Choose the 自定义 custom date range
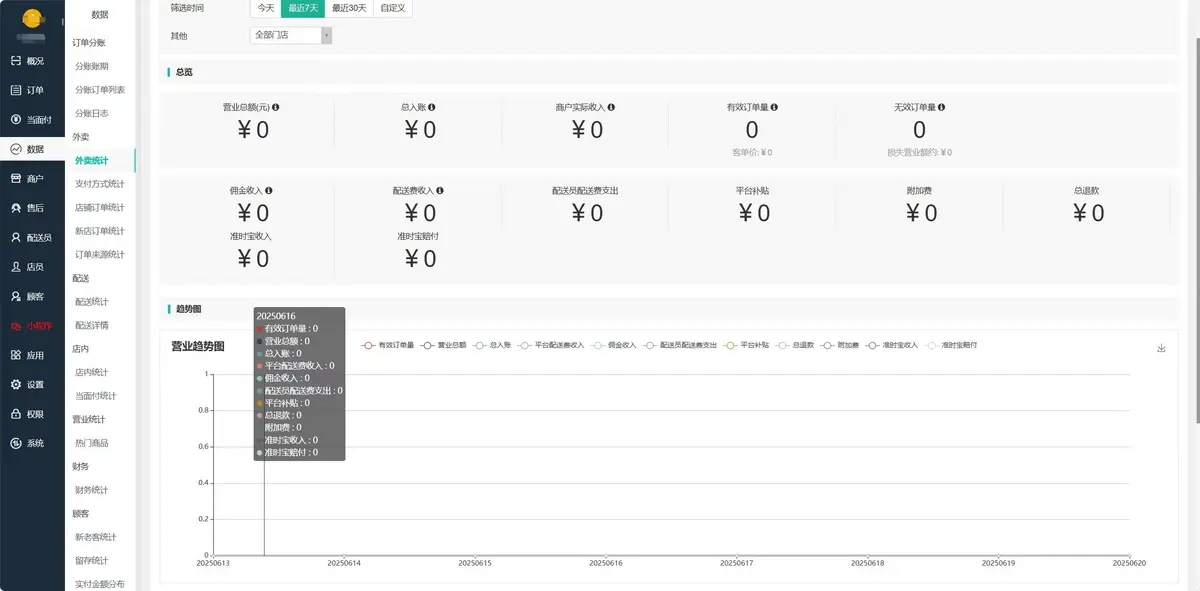 392,8
